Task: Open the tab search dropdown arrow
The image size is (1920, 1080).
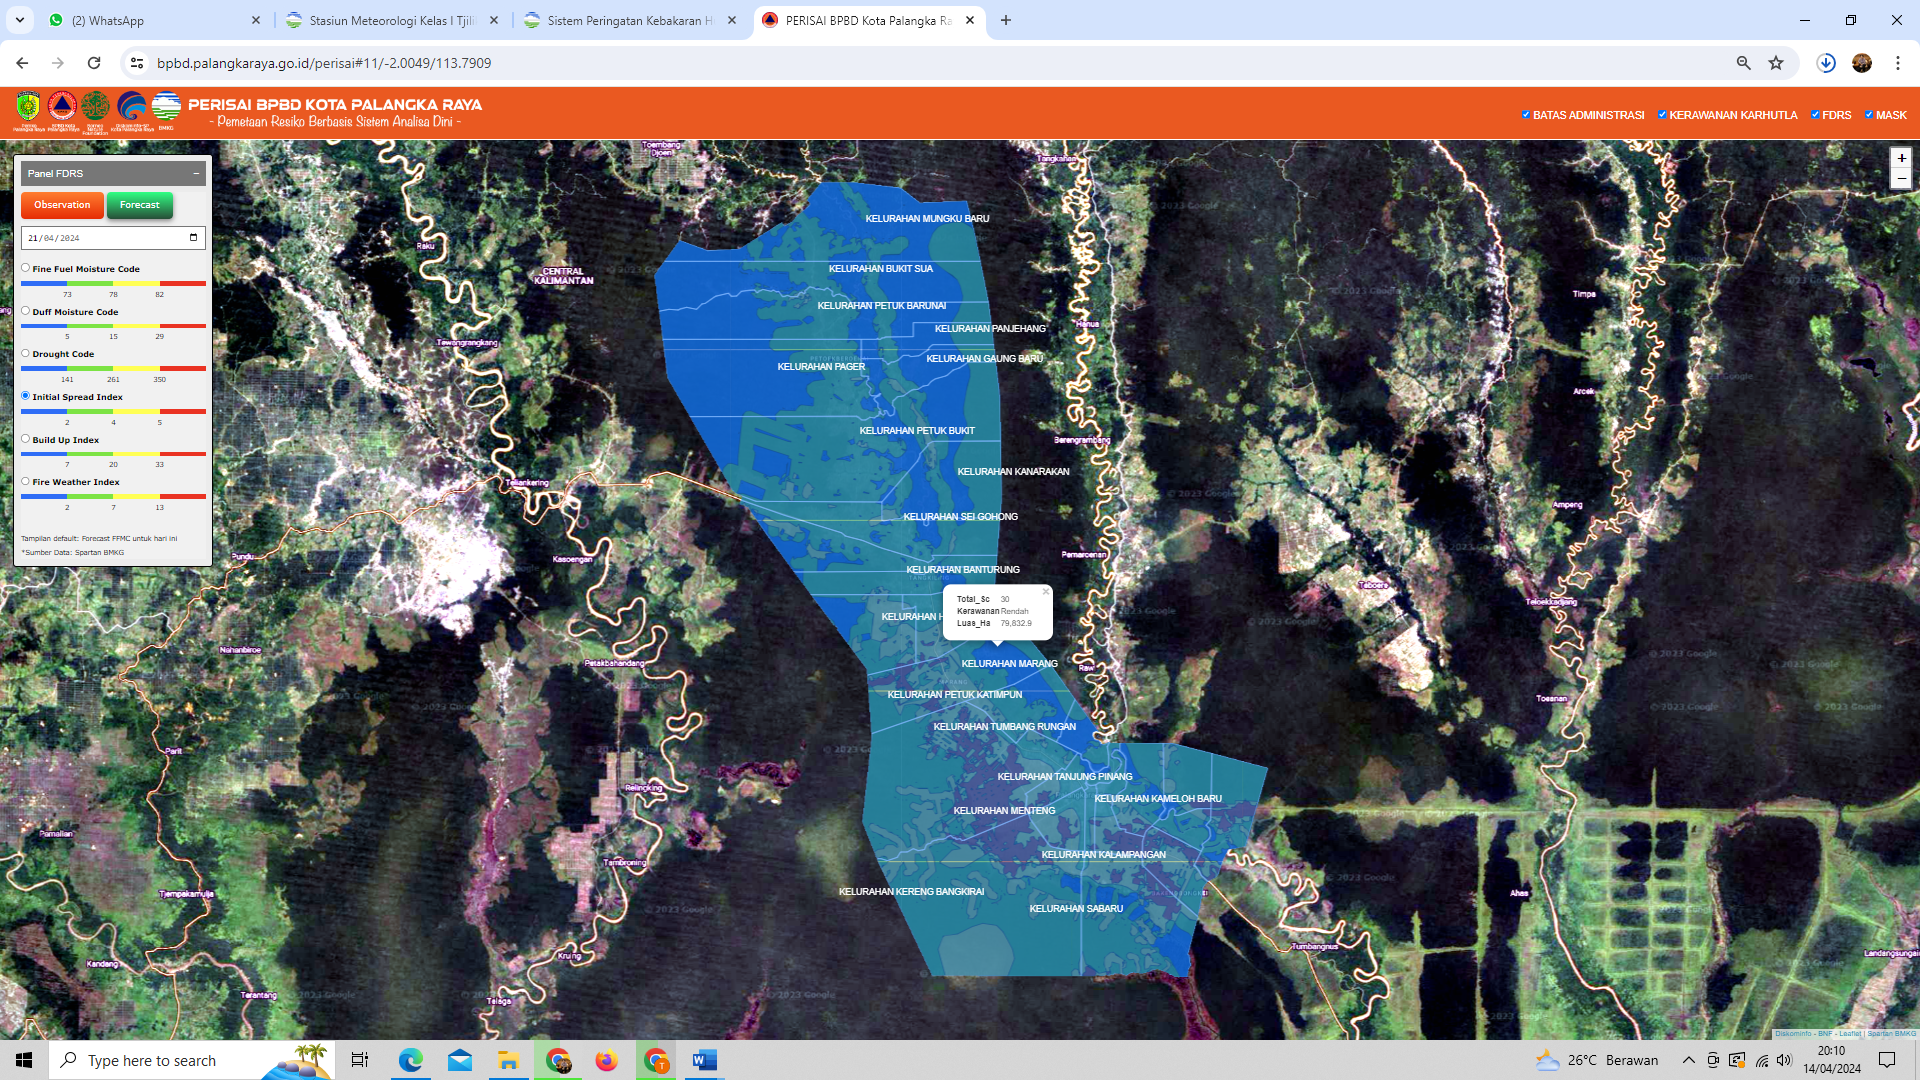Action: point(20,20)
